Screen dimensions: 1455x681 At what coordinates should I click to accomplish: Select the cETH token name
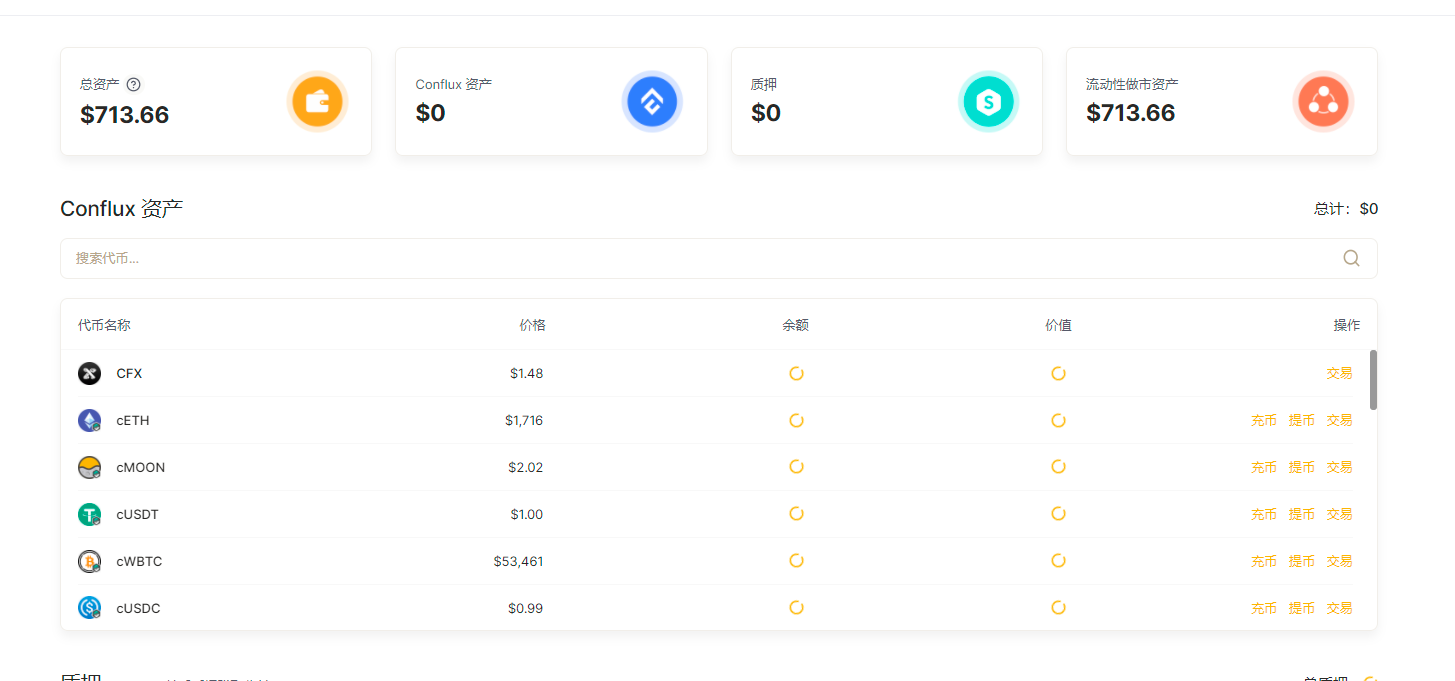[x=133, y=421]
